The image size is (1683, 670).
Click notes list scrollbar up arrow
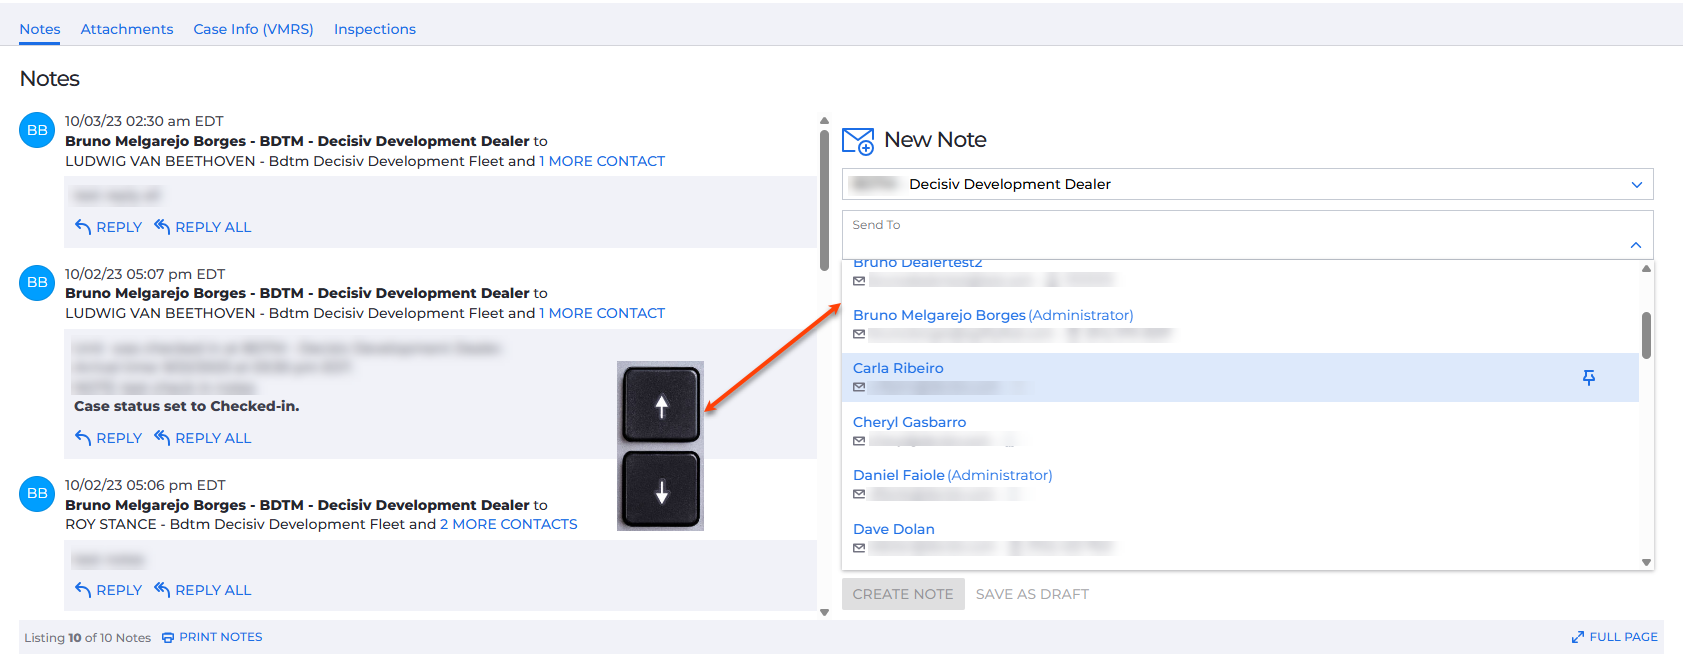tap(824, 121)
